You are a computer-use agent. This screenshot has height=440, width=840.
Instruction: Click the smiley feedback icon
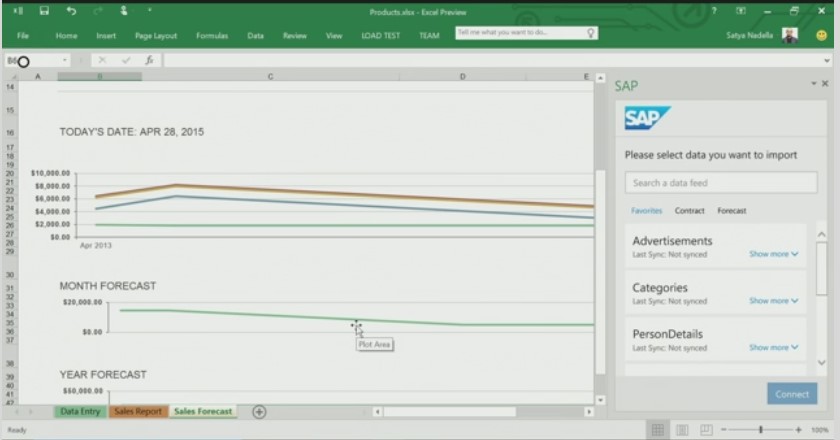point(821,36)
